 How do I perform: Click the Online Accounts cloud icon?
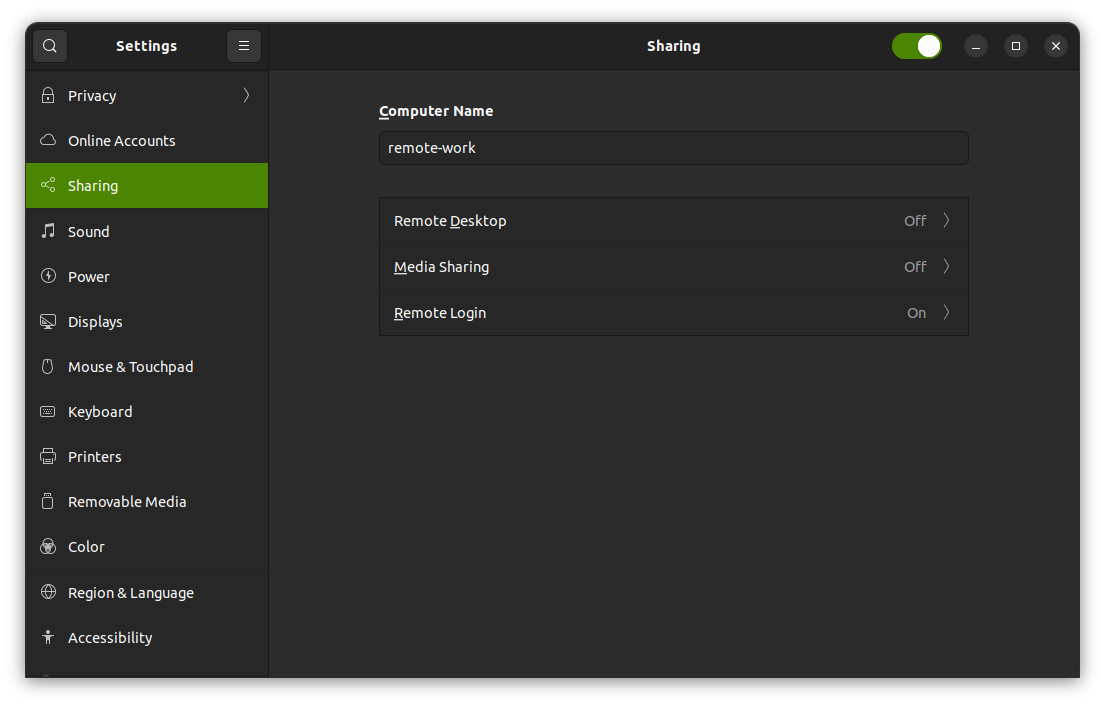[x=47, y=141]
